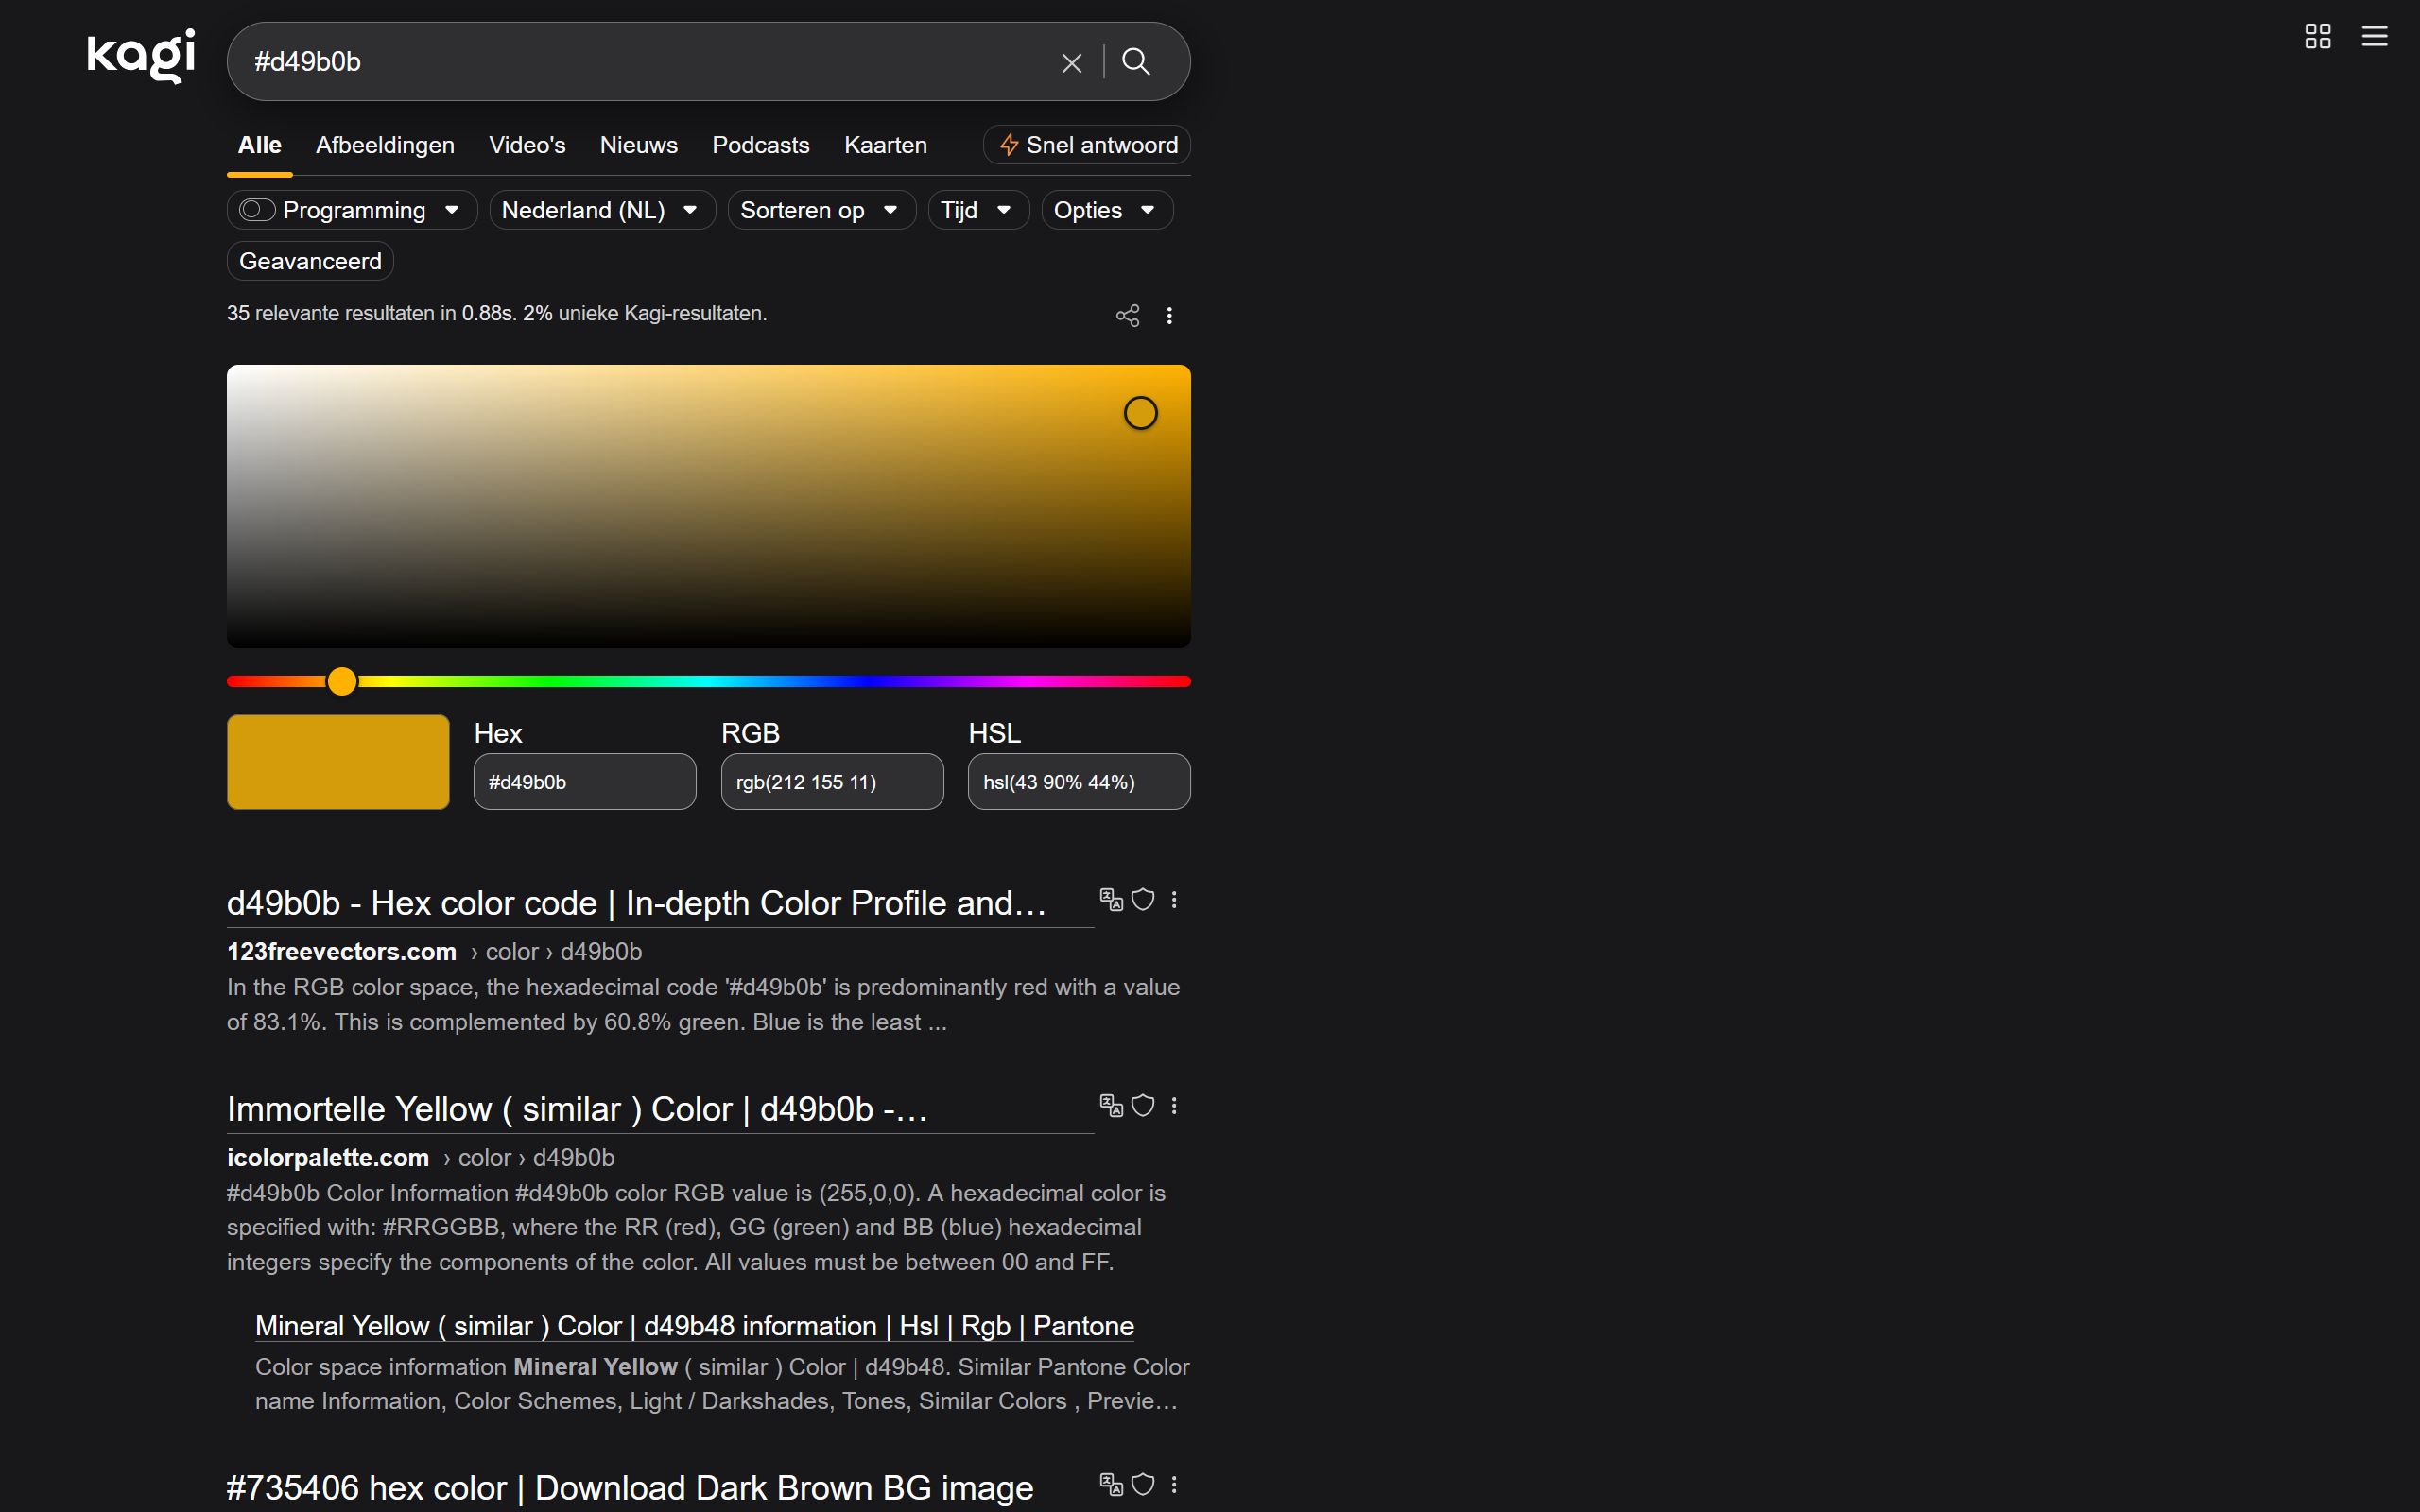Switch to the Video's tab
Image resolution: width=2420 pixels, height=1512 pixels.
point(527,145)
